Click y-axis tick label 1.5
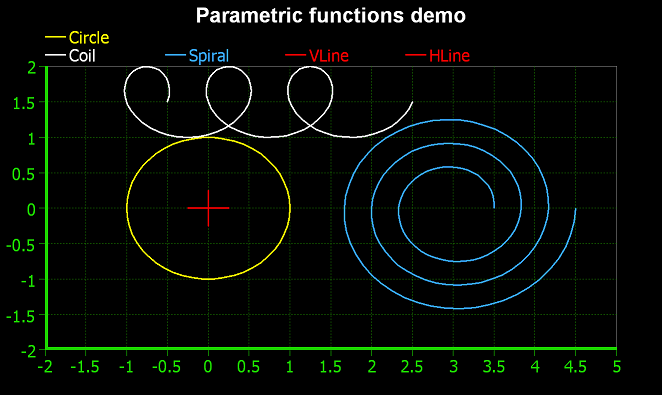This screenshot has width=662, height=395. pos(24,103)
